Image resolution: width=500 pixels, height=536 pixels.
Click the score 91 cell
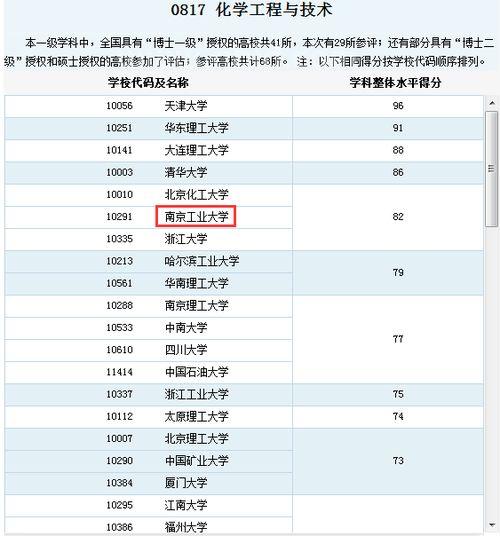click(x=388, y=128)
